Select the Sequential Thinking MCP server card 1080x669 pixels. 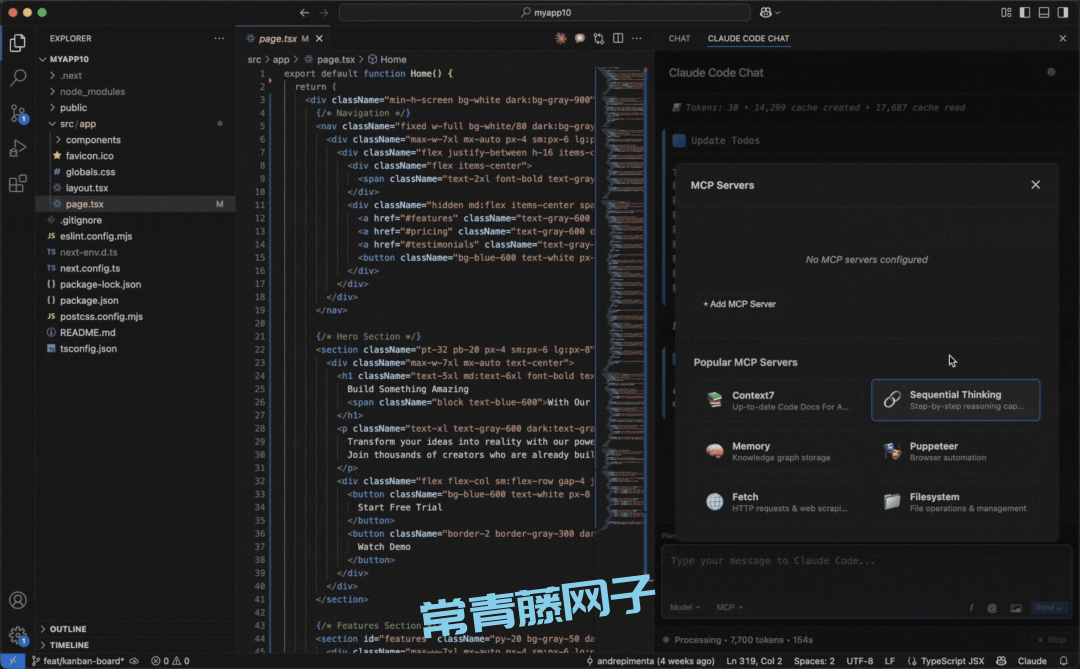point(955,400)
